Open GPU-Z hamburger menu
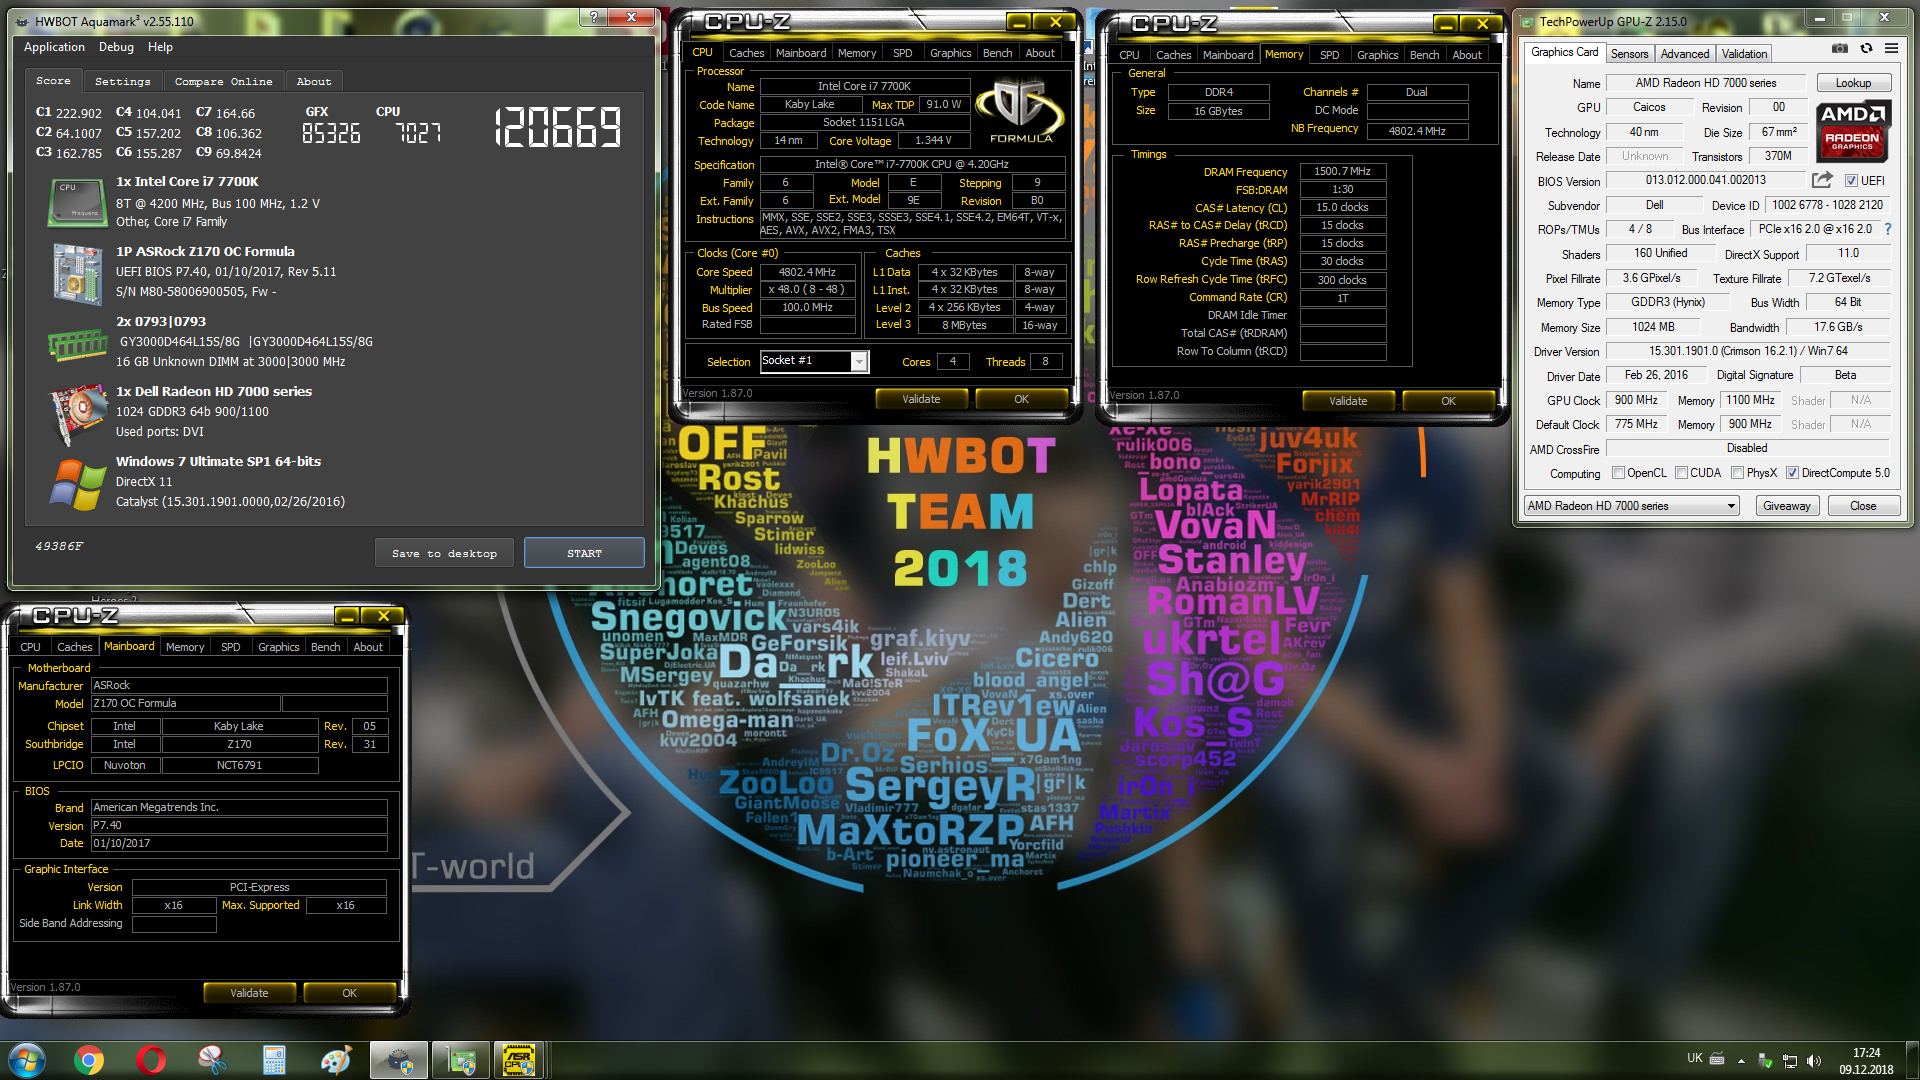The height and width of the screenshot is (1080, 1920). [1891, 48]
